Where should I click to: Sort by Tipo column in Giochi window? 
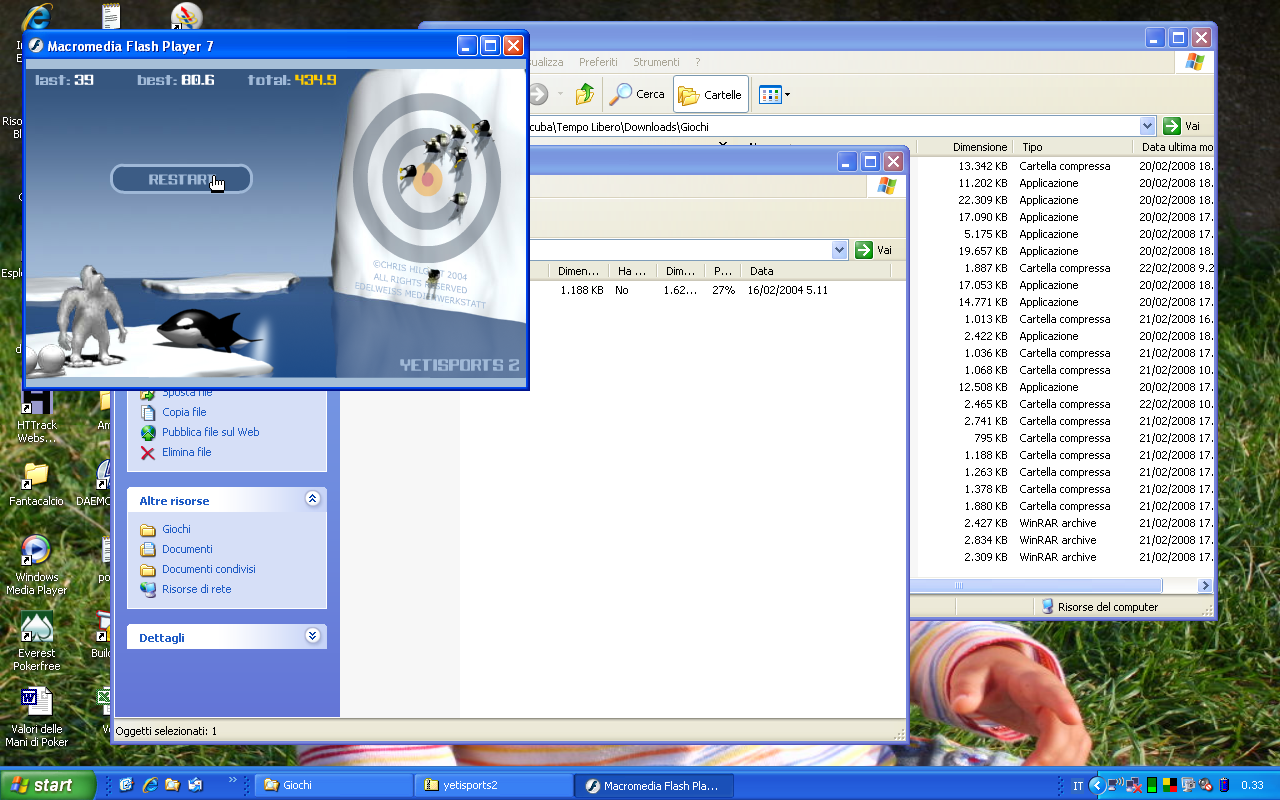1072,147
